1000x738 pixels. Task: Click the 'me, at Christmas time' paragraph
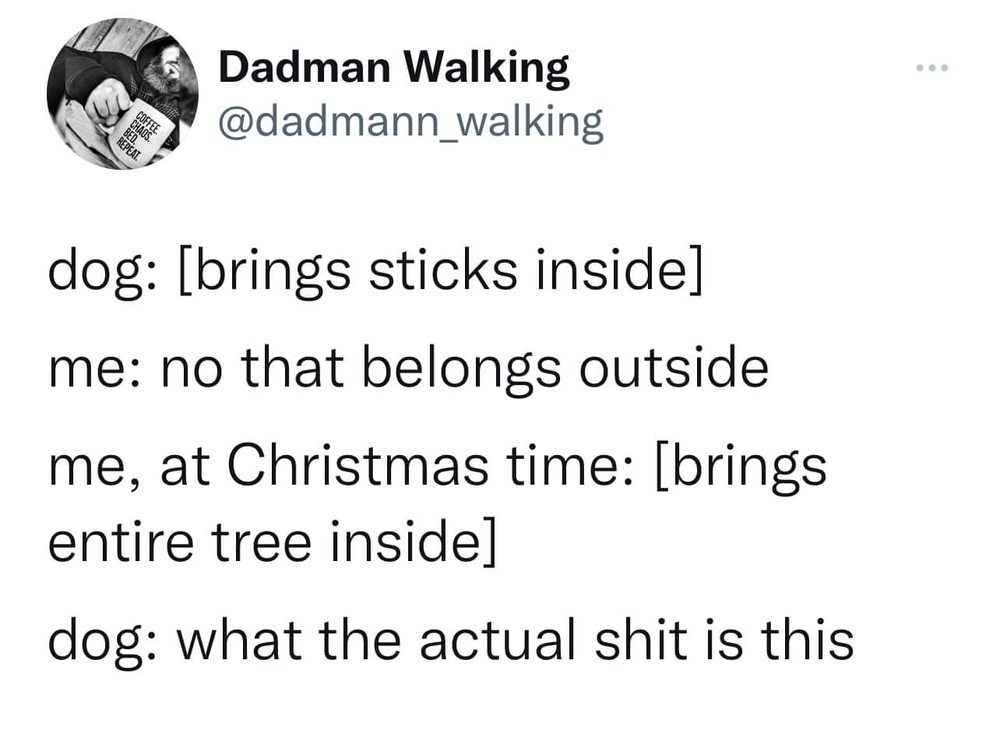click(440, 500)
